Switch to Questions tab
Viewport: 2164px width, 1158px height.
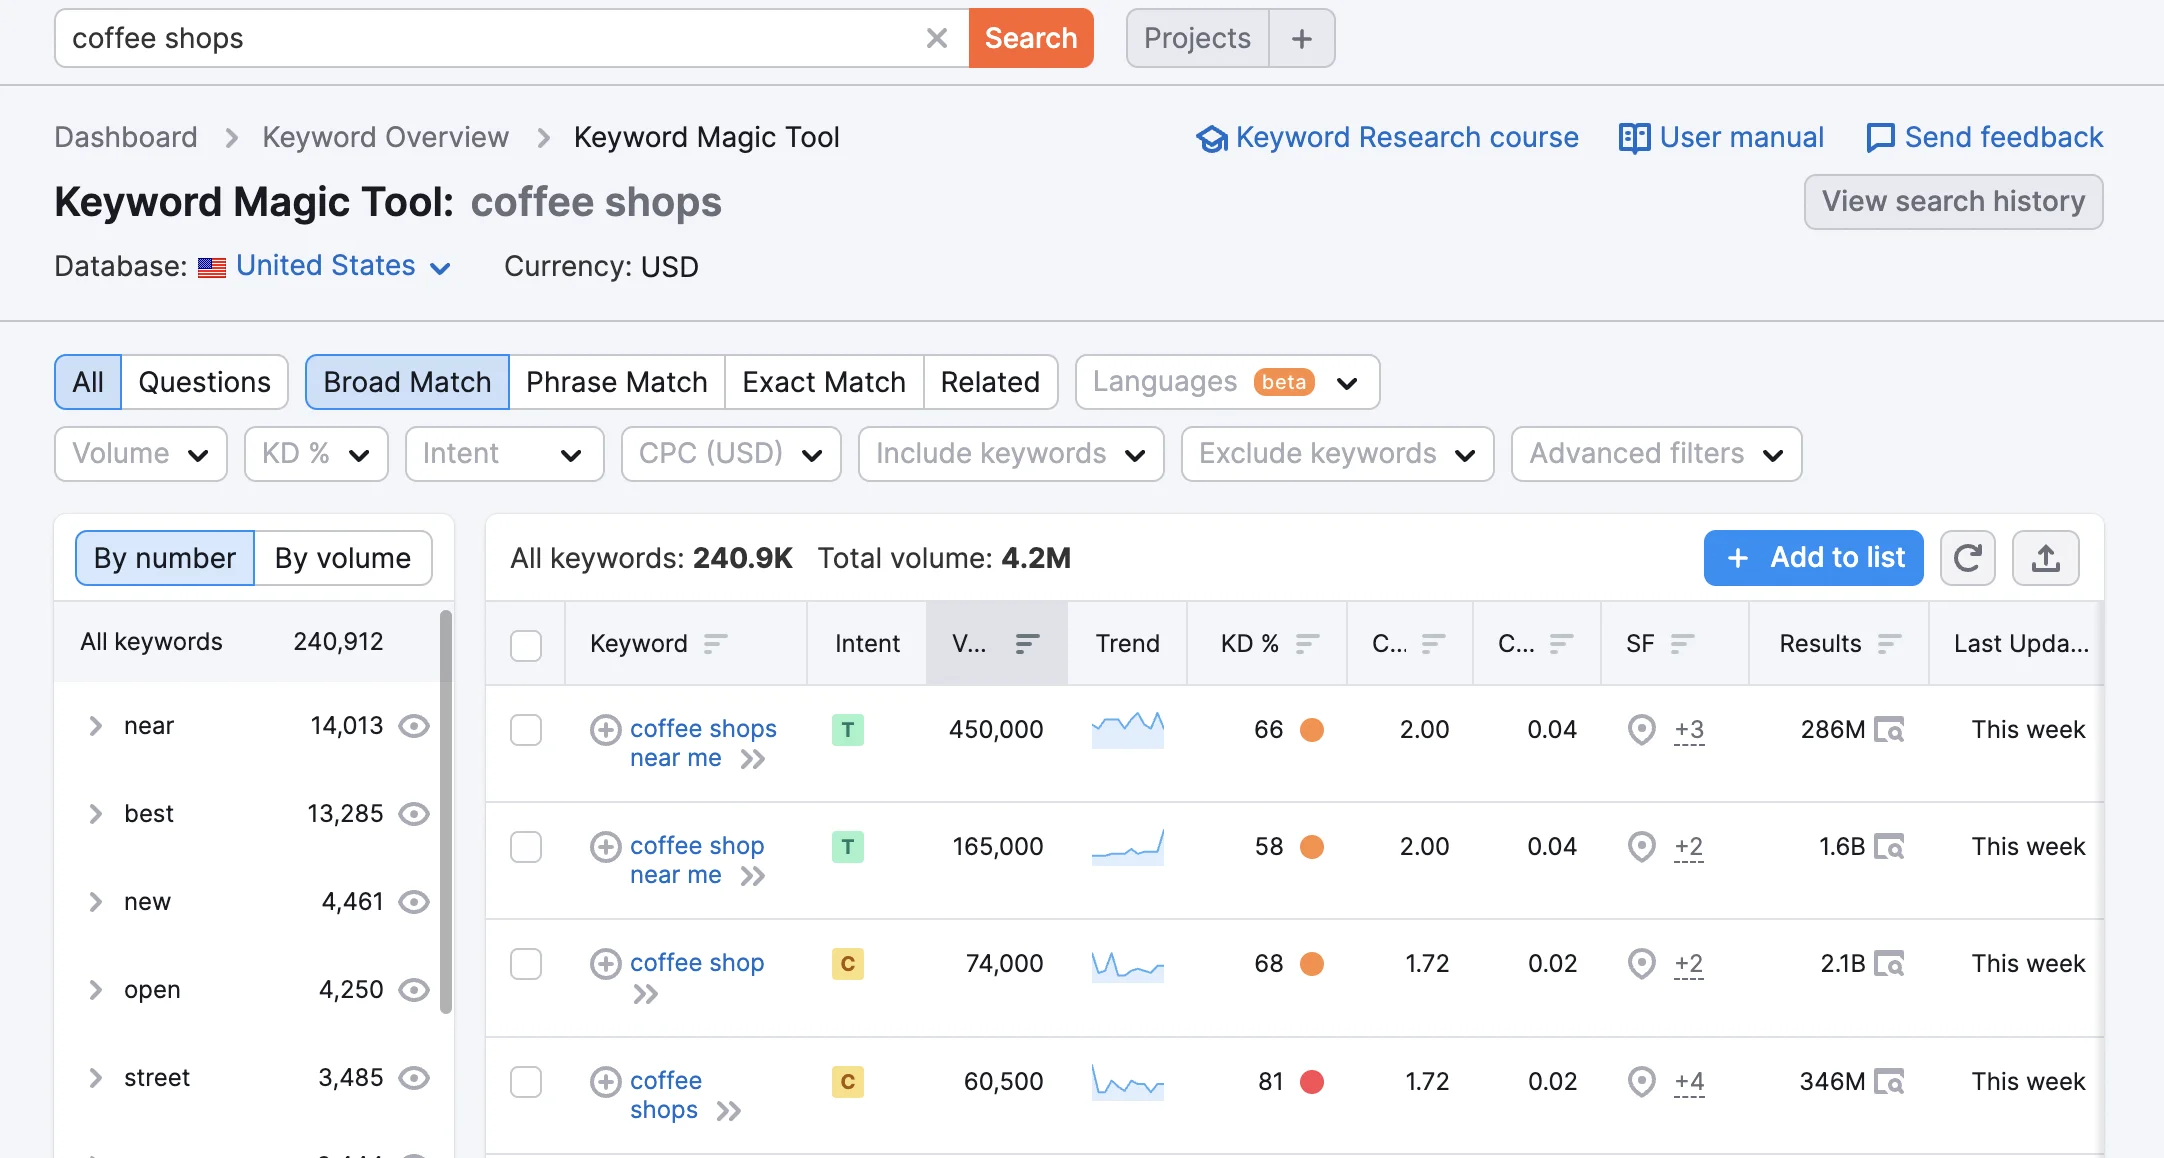coord(204,382)
